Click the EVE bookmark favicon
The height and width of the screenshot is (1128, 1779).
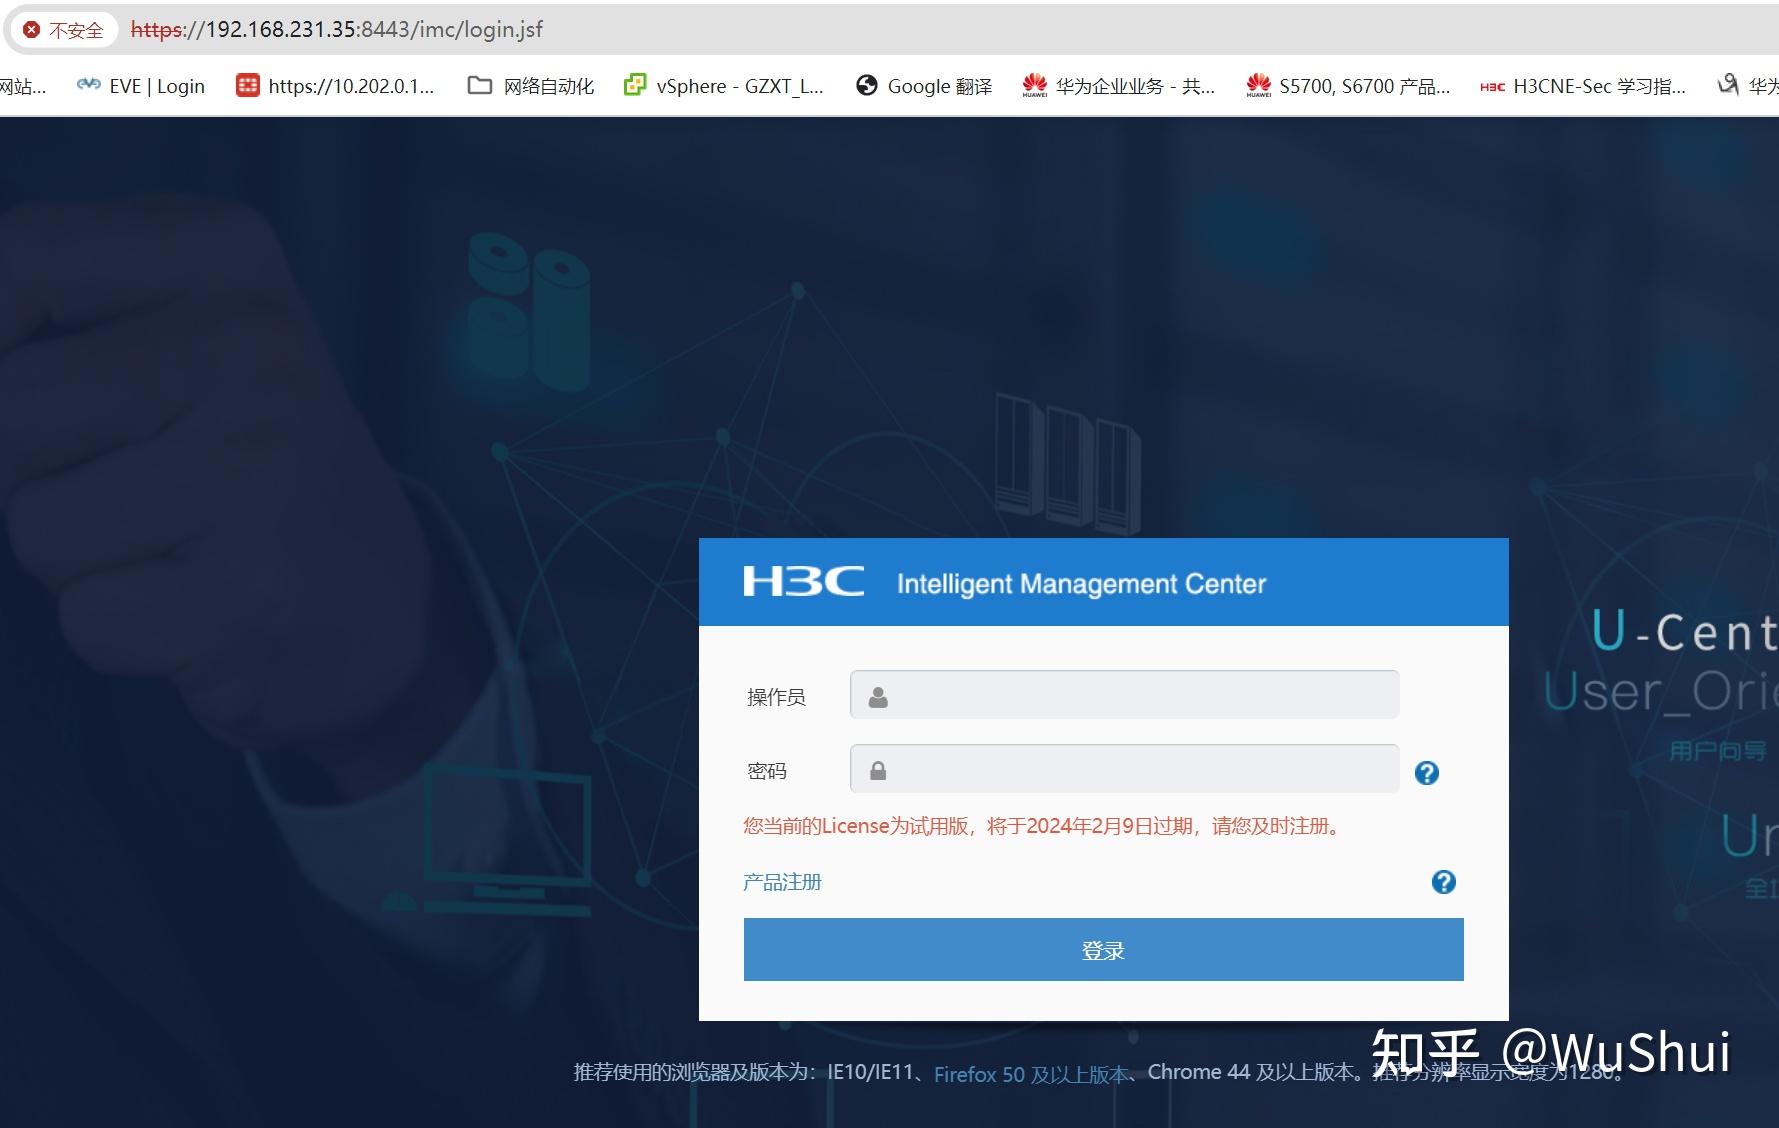(87, 85)
